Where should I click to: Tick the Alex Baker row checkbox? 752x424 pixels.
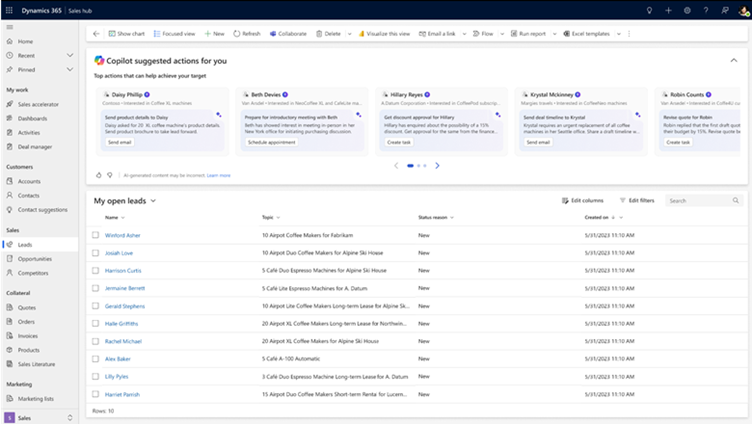click(x=96, y=357)
